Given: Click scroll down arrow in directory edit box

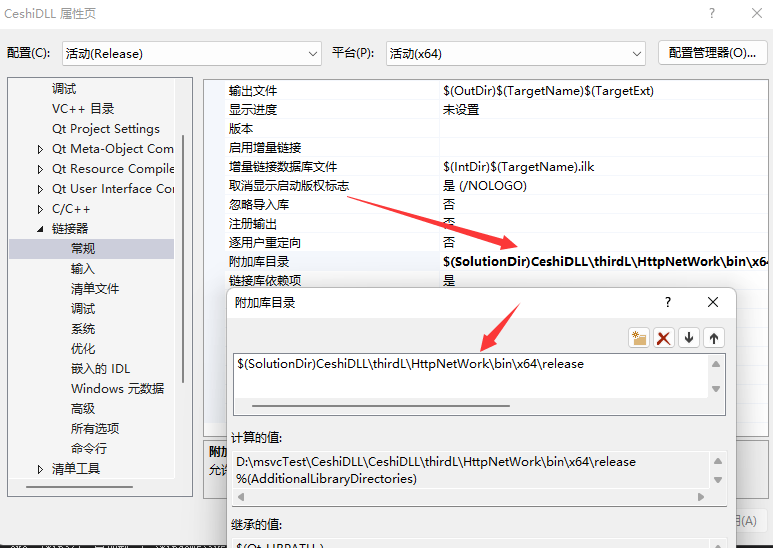Looking at the screenshot, I should coord(716,389).
